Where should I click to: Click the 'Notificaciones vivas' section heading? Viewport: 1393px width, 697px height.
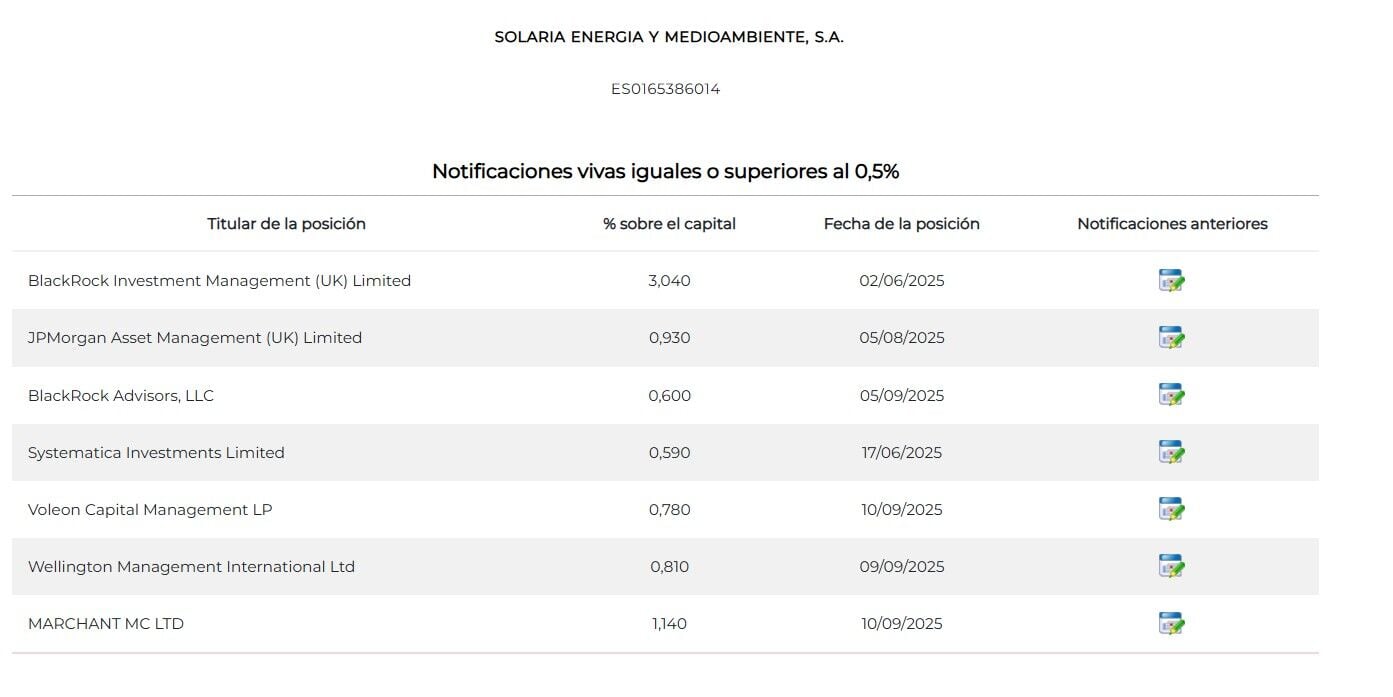click(665, 171)
